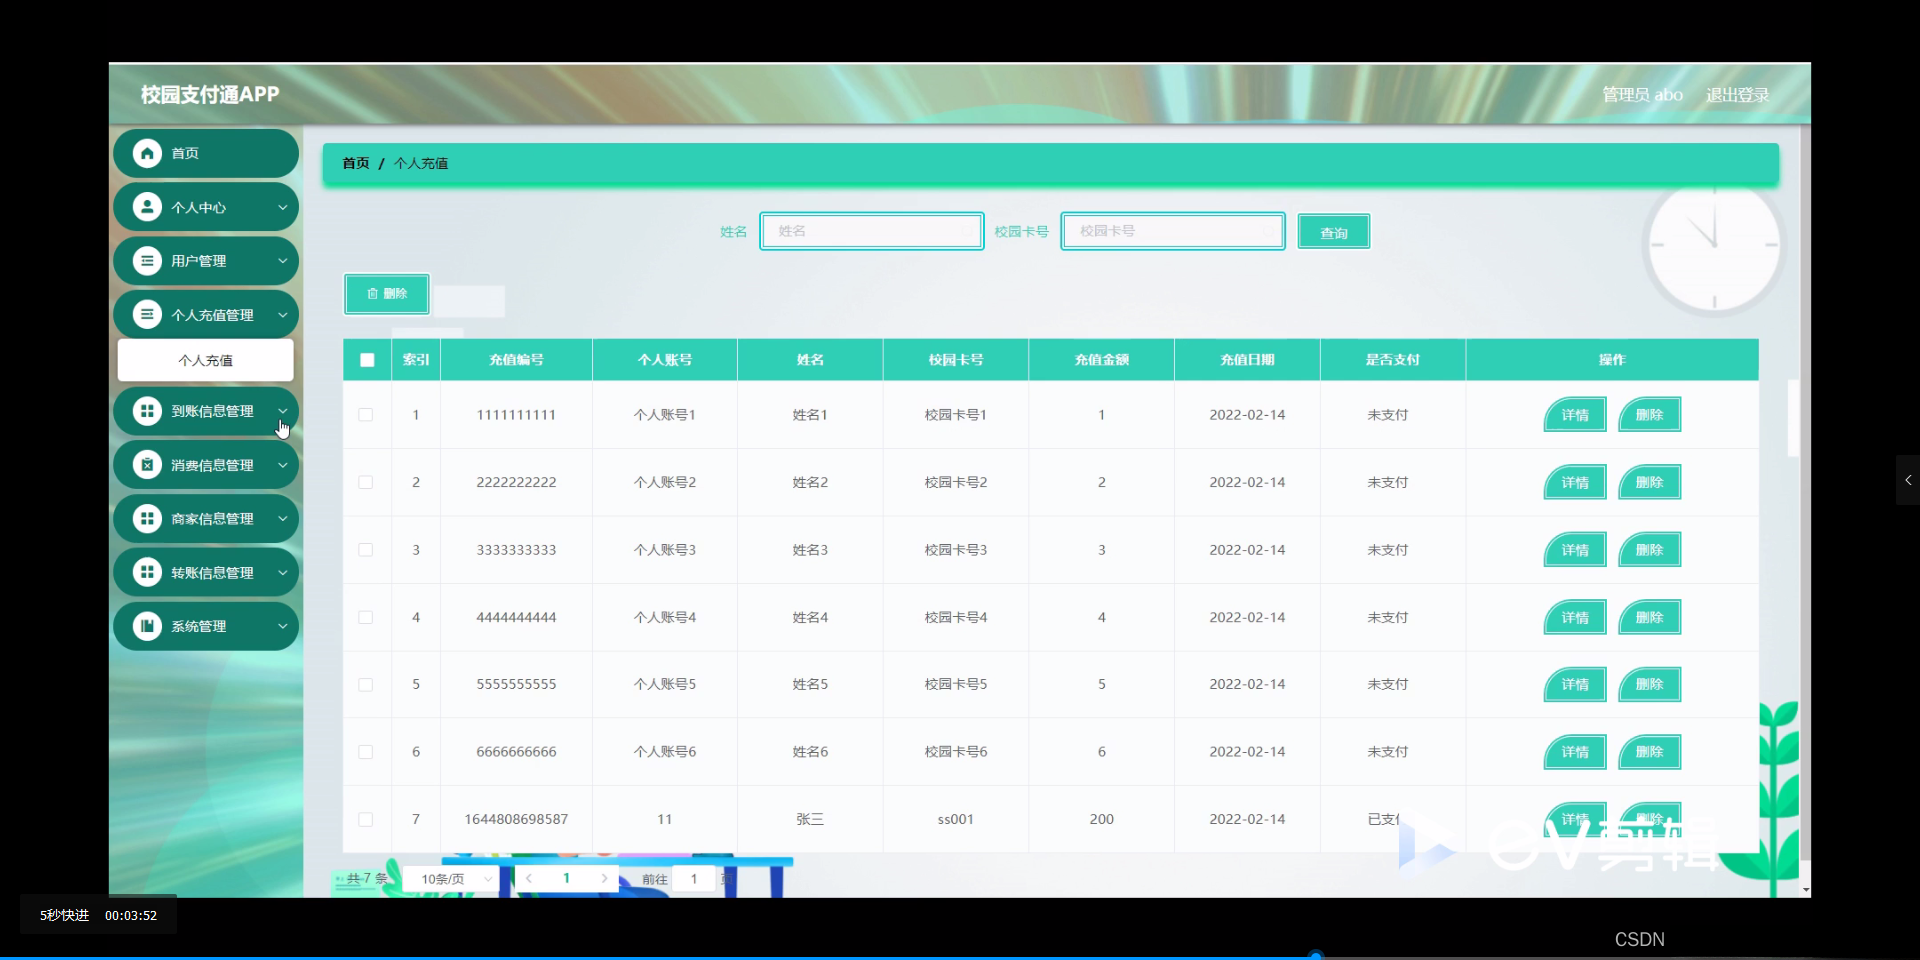Expand the 个人中心 menu chevron
Screen dimensions: 1920x960
[x=283, y=207]
